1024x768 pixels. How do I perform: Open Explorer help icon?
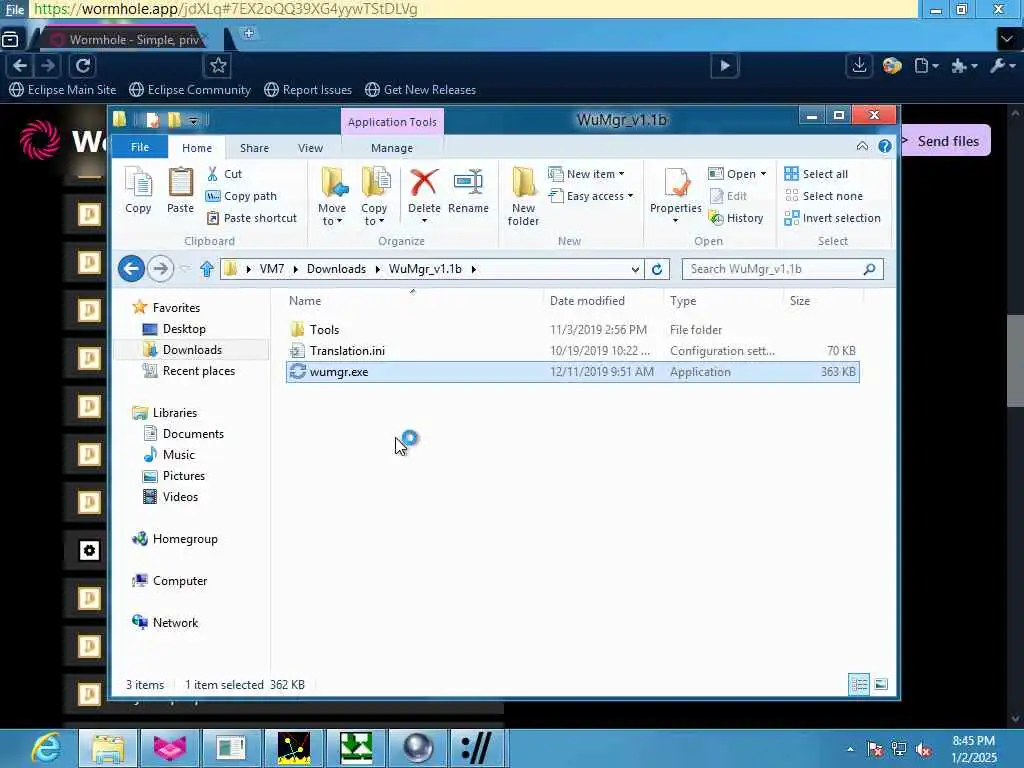pos(884,146)
